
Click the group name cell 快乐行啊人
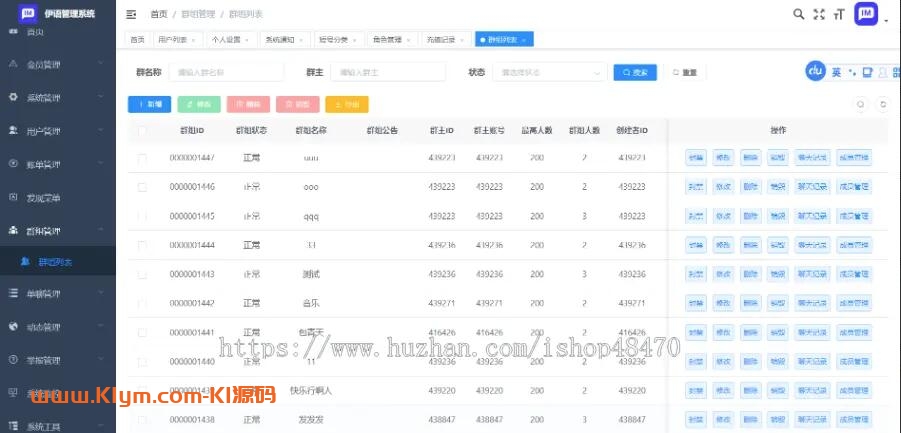coord(310,391)
